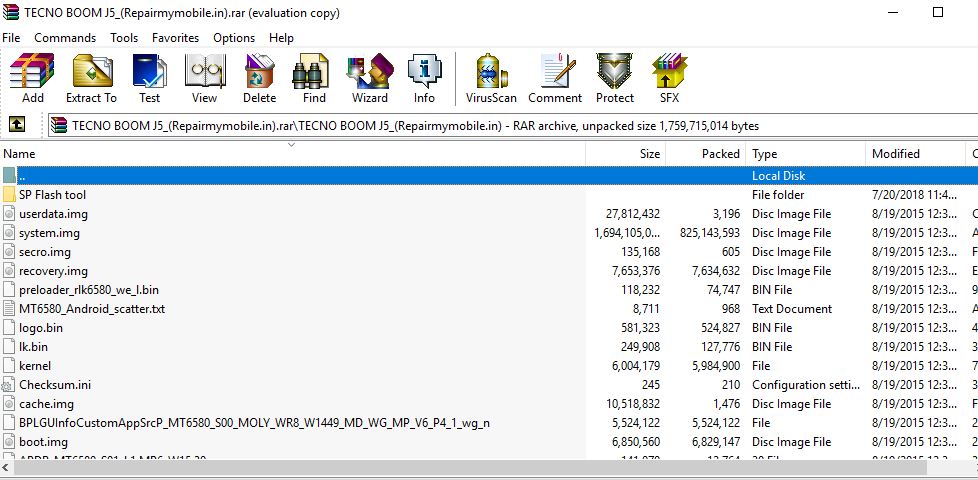The image size is (978, 480).
Task: Sort files by Size column header
Action: point(626,153)
